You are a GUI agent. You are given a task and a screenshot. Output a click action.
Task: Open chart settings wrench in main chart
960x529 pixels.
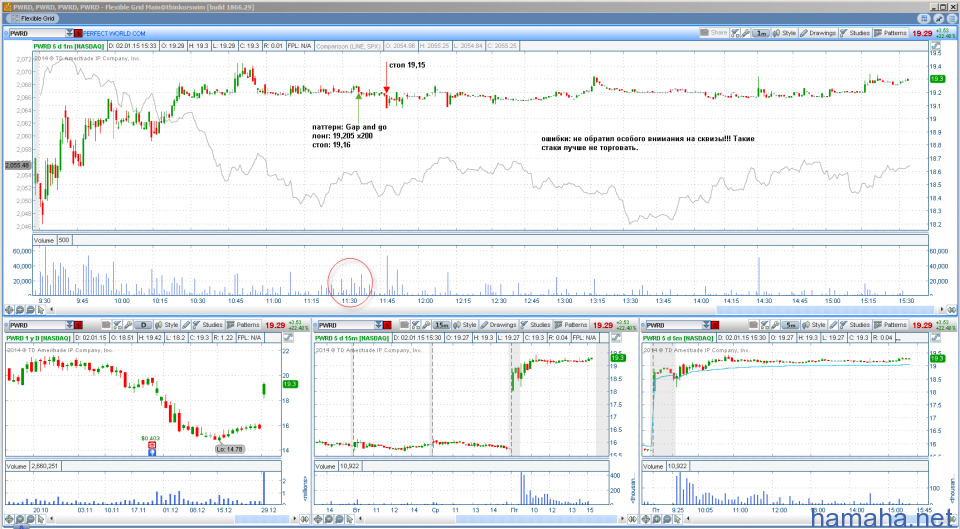[x=746, y=33]
